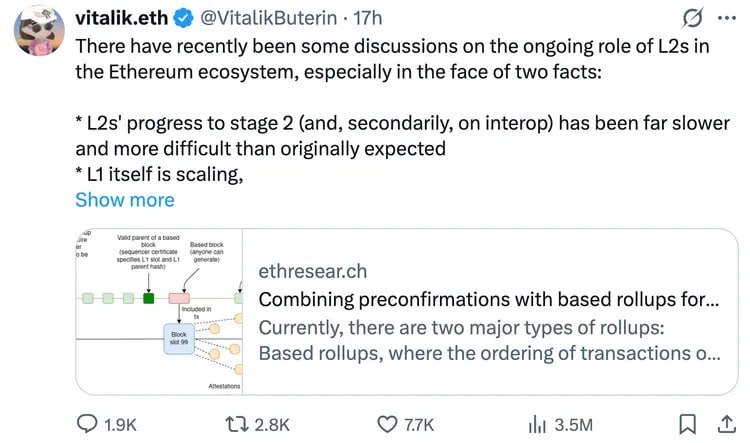This screenshot has height=443, width=750.
Task: Like the tweet with heart icon
Action: 386,424
